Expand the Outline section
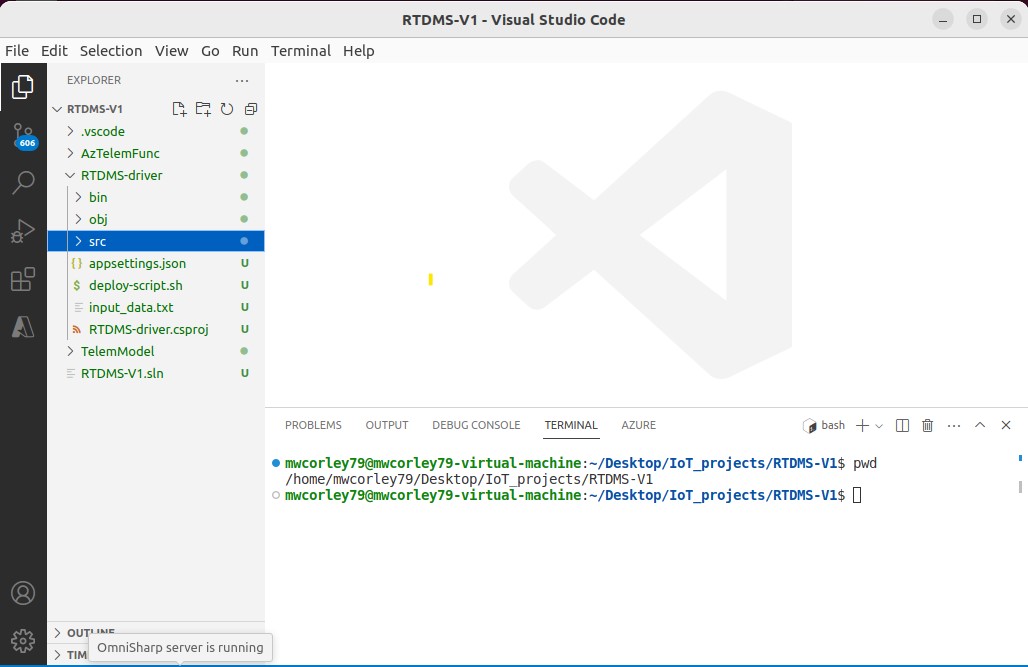This screenshot has width=1028, height=667. pos(156,633)
